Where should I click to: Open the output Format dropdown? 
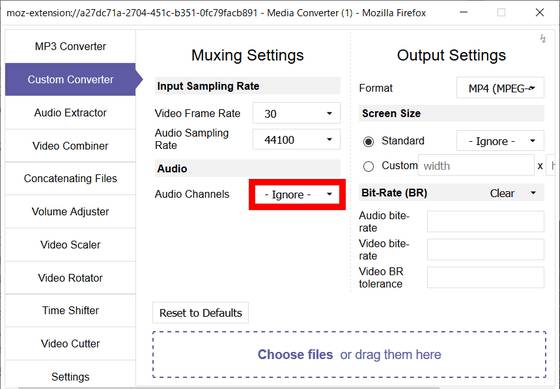pos(500,88)
